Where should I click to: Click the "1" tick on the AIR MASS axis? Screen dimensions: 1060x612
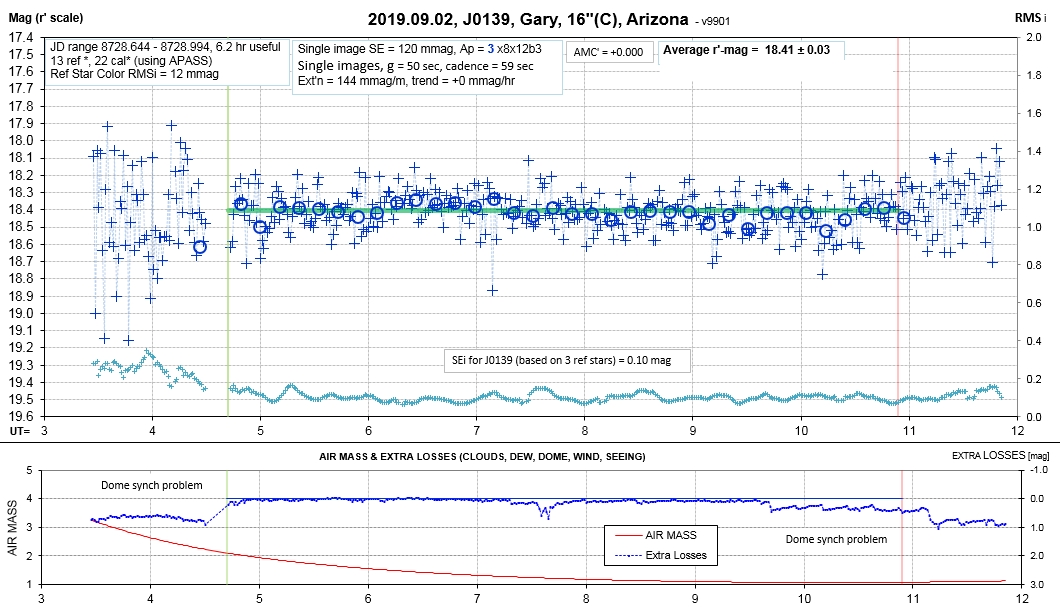[29, 584]
